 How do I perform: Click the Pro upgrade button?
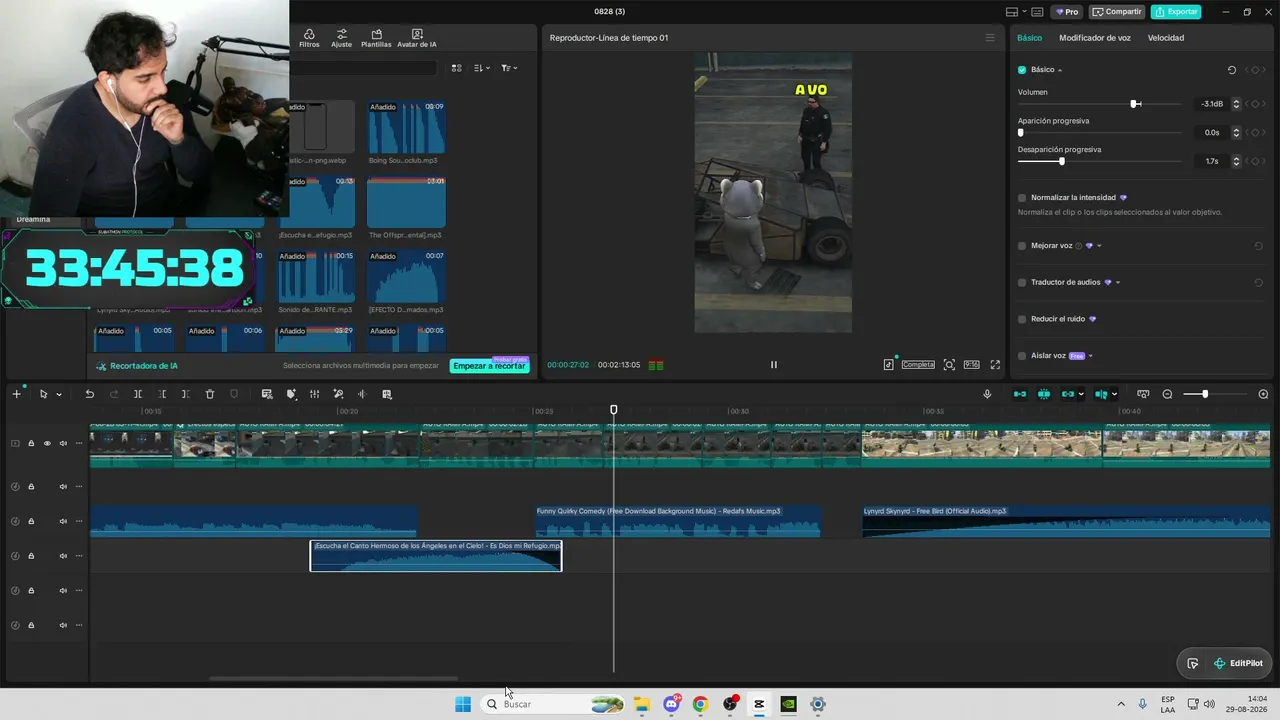point(1066,12)
